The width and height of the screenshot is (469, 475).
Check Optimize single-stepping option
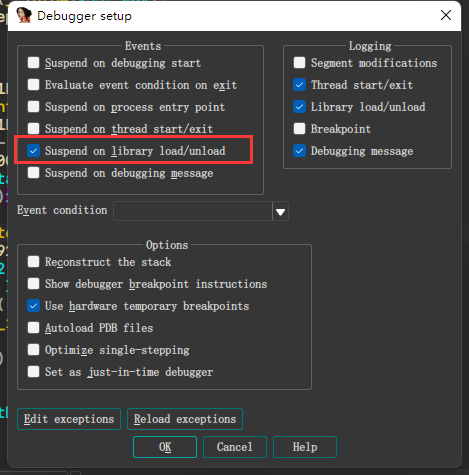[x=33, y=349]
